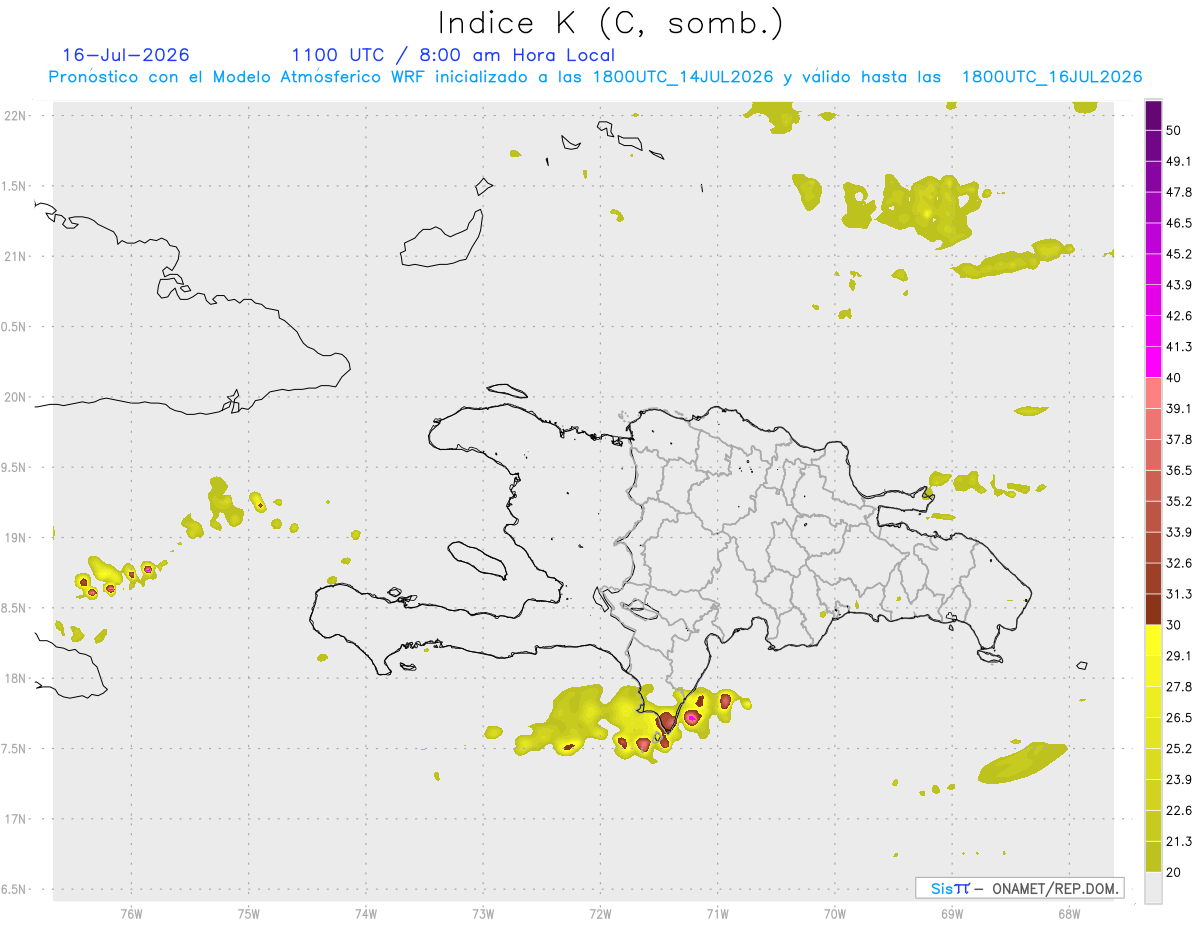The image size is (1200, 927).
Task: Click the 73W longitude label
Action: pyautogui.click(x=483, y=914)
